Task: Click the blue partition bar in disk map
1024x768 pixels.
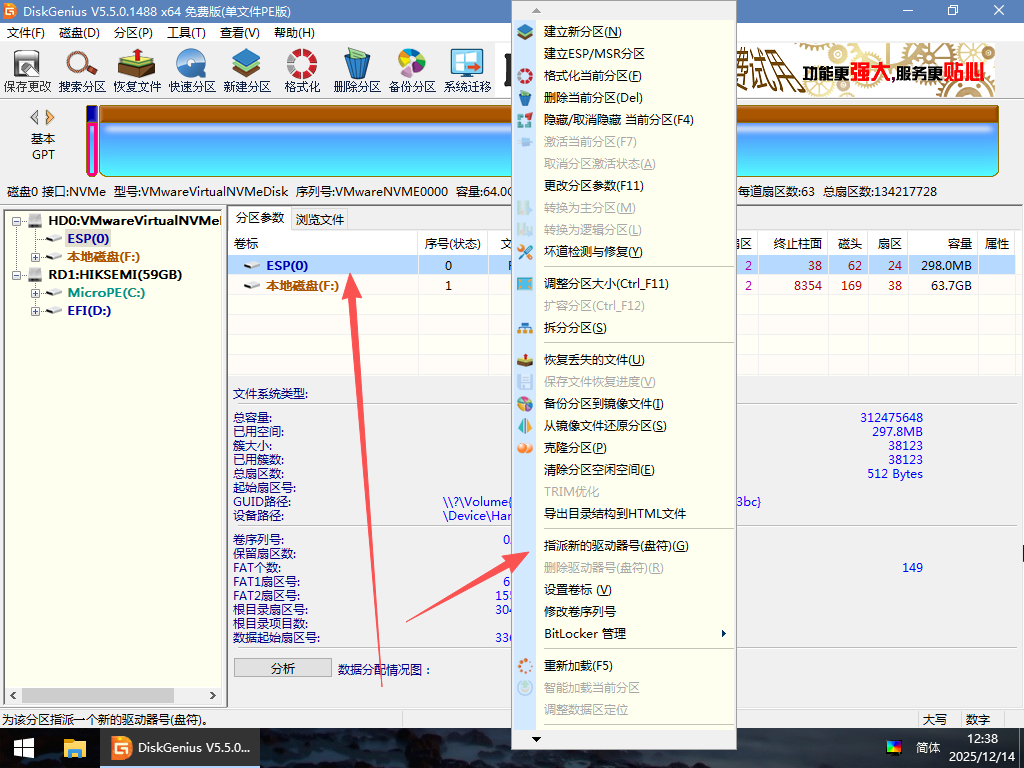Action: [300, 148]
